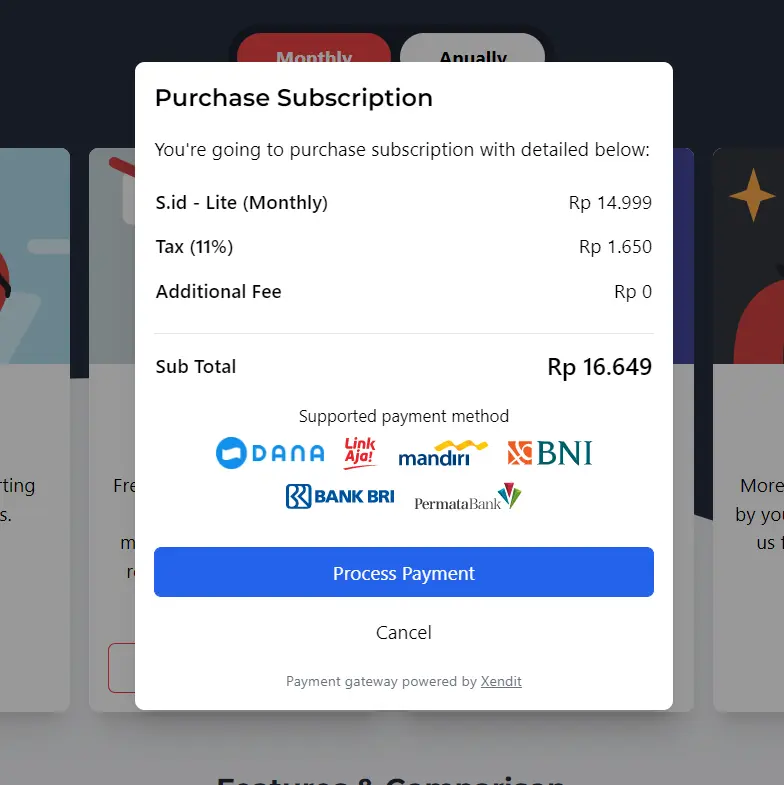Viewport: 784px width, 785px height.
Task: Click the Bank BRI logo
Action: tap(340, 496)
